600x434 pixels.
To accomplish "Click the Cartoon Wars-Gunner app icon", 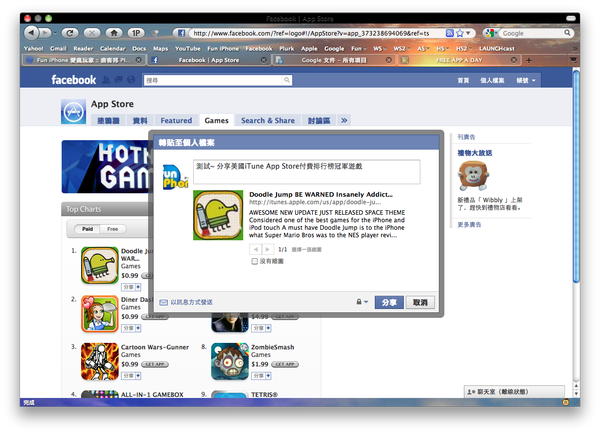I will point(100,361).
